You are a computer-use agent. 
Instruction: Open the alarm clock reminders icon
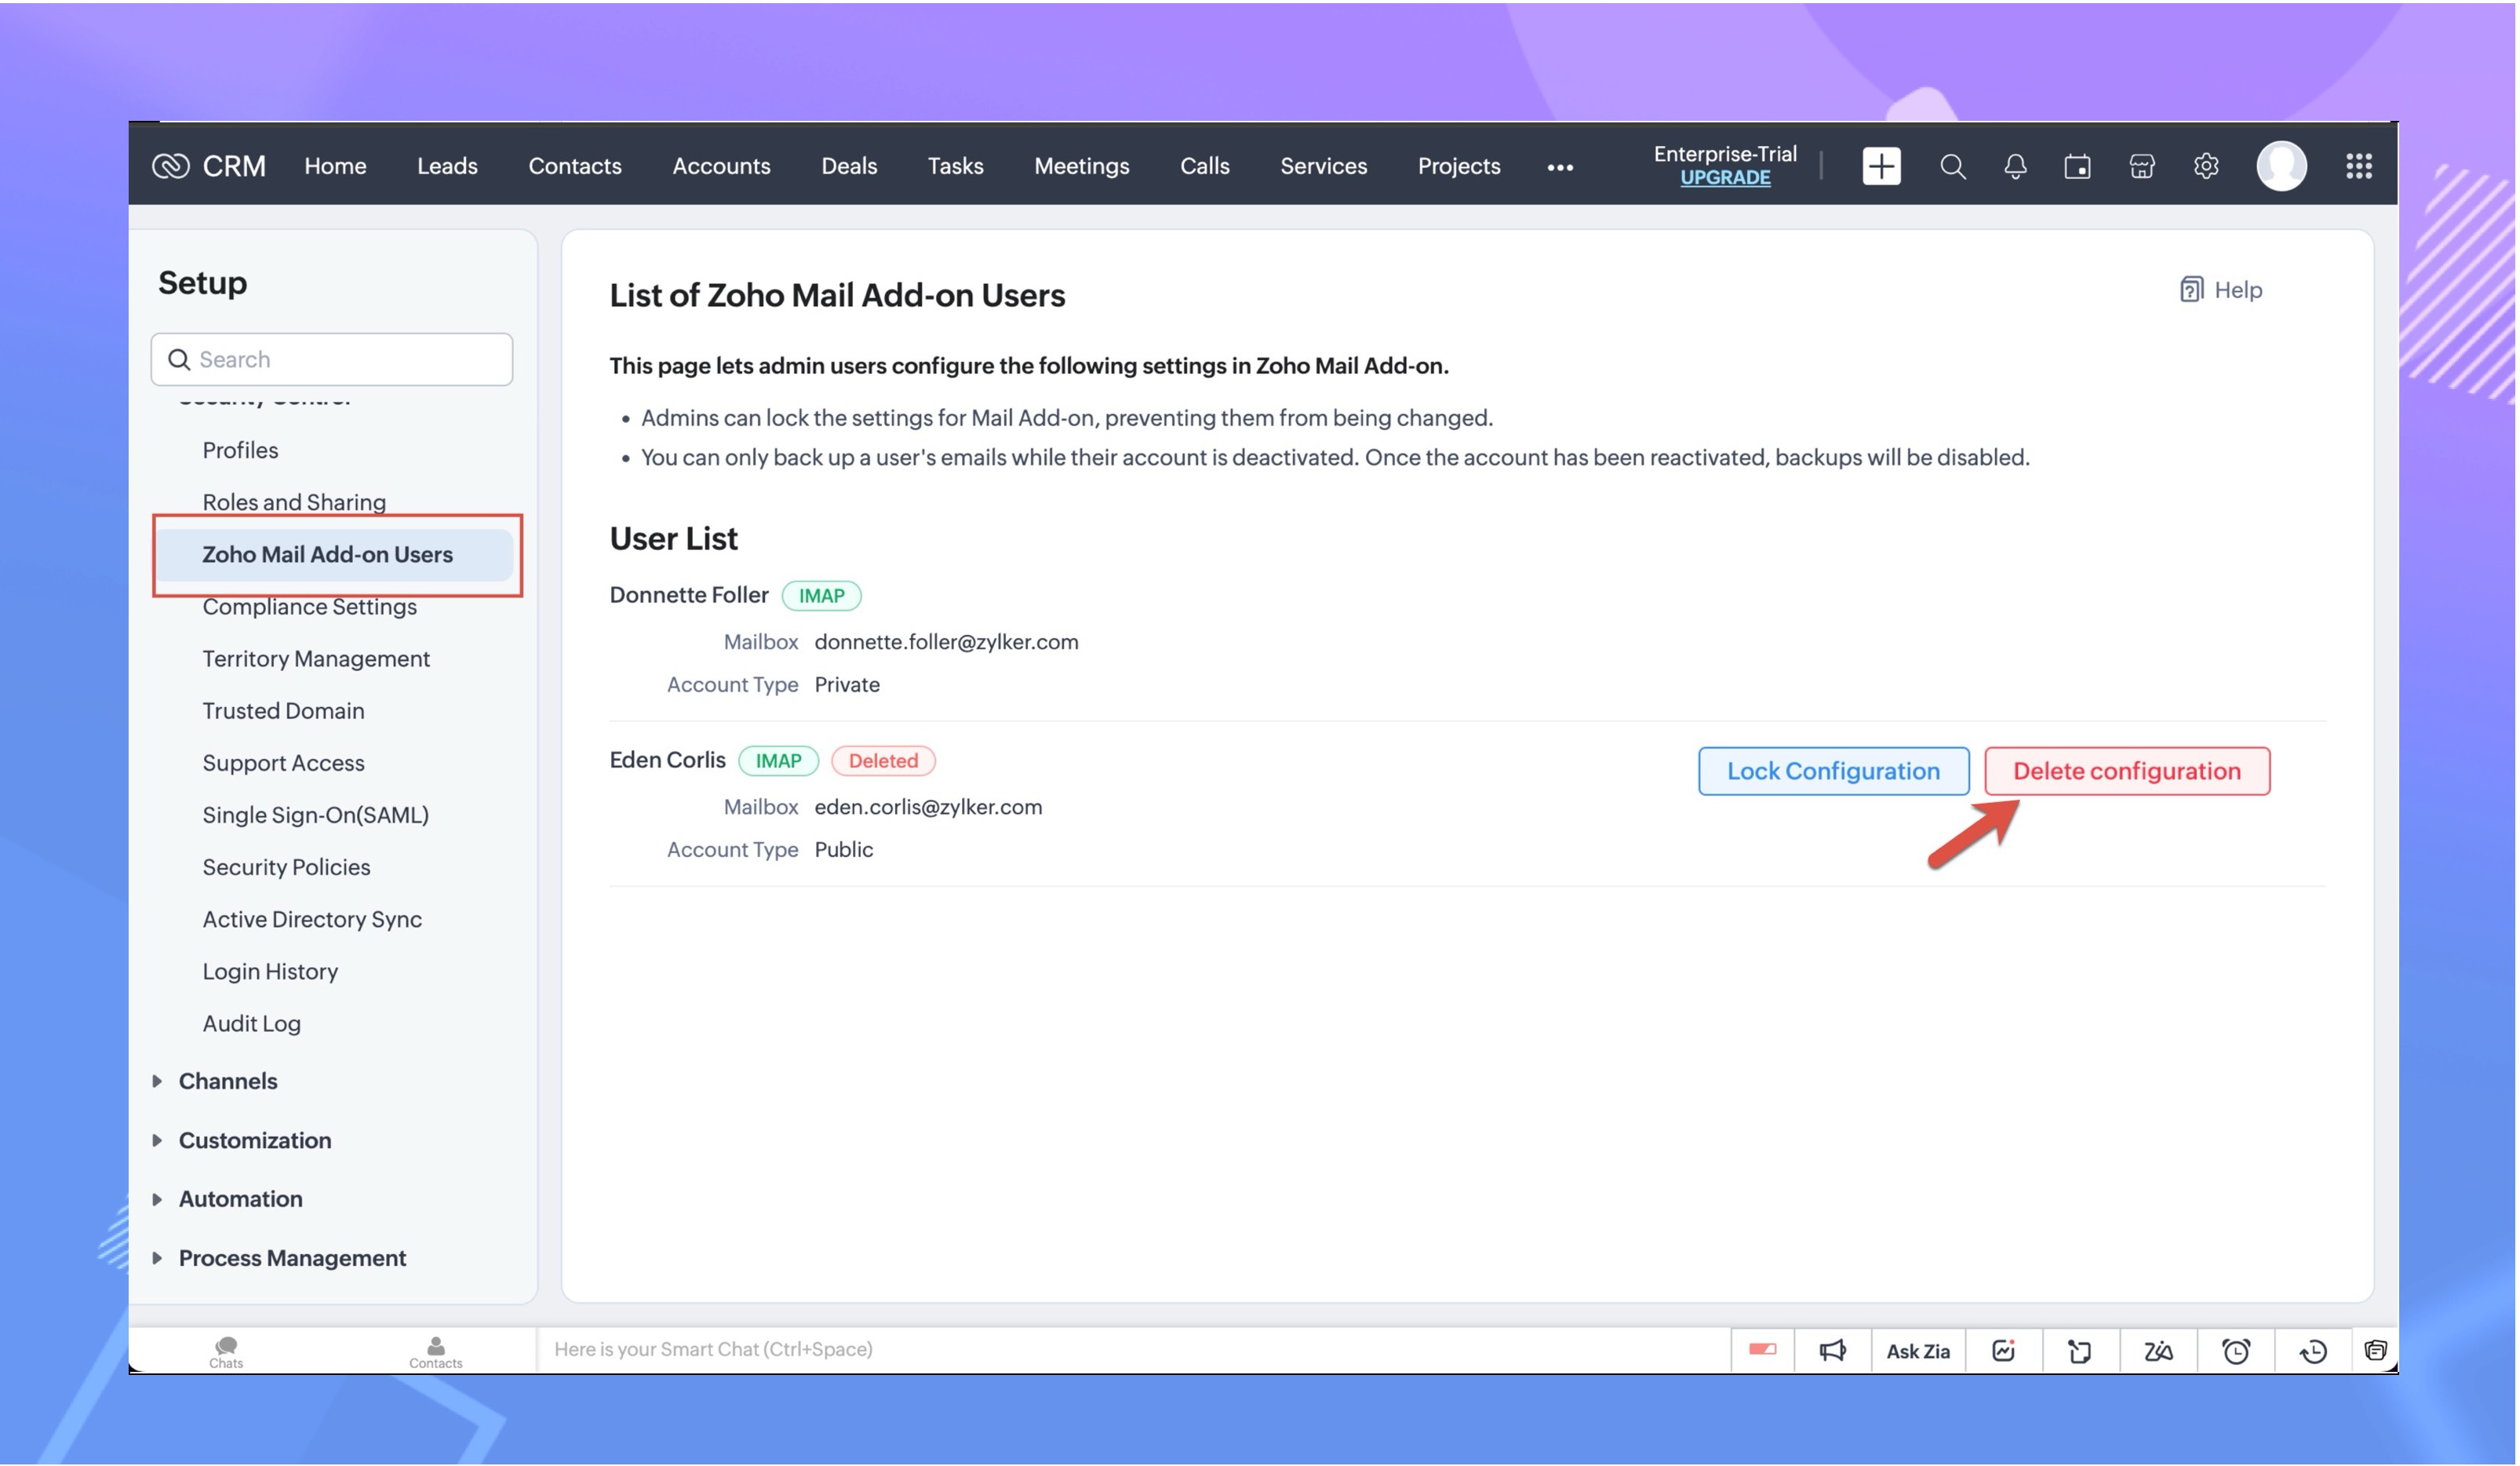click(2235, 1351)
